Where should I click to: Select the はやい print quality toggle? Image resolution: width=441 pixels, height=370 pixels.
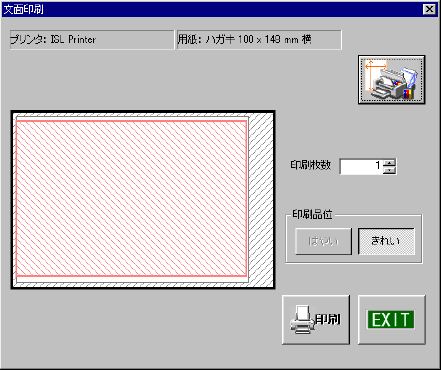point(323,241)
